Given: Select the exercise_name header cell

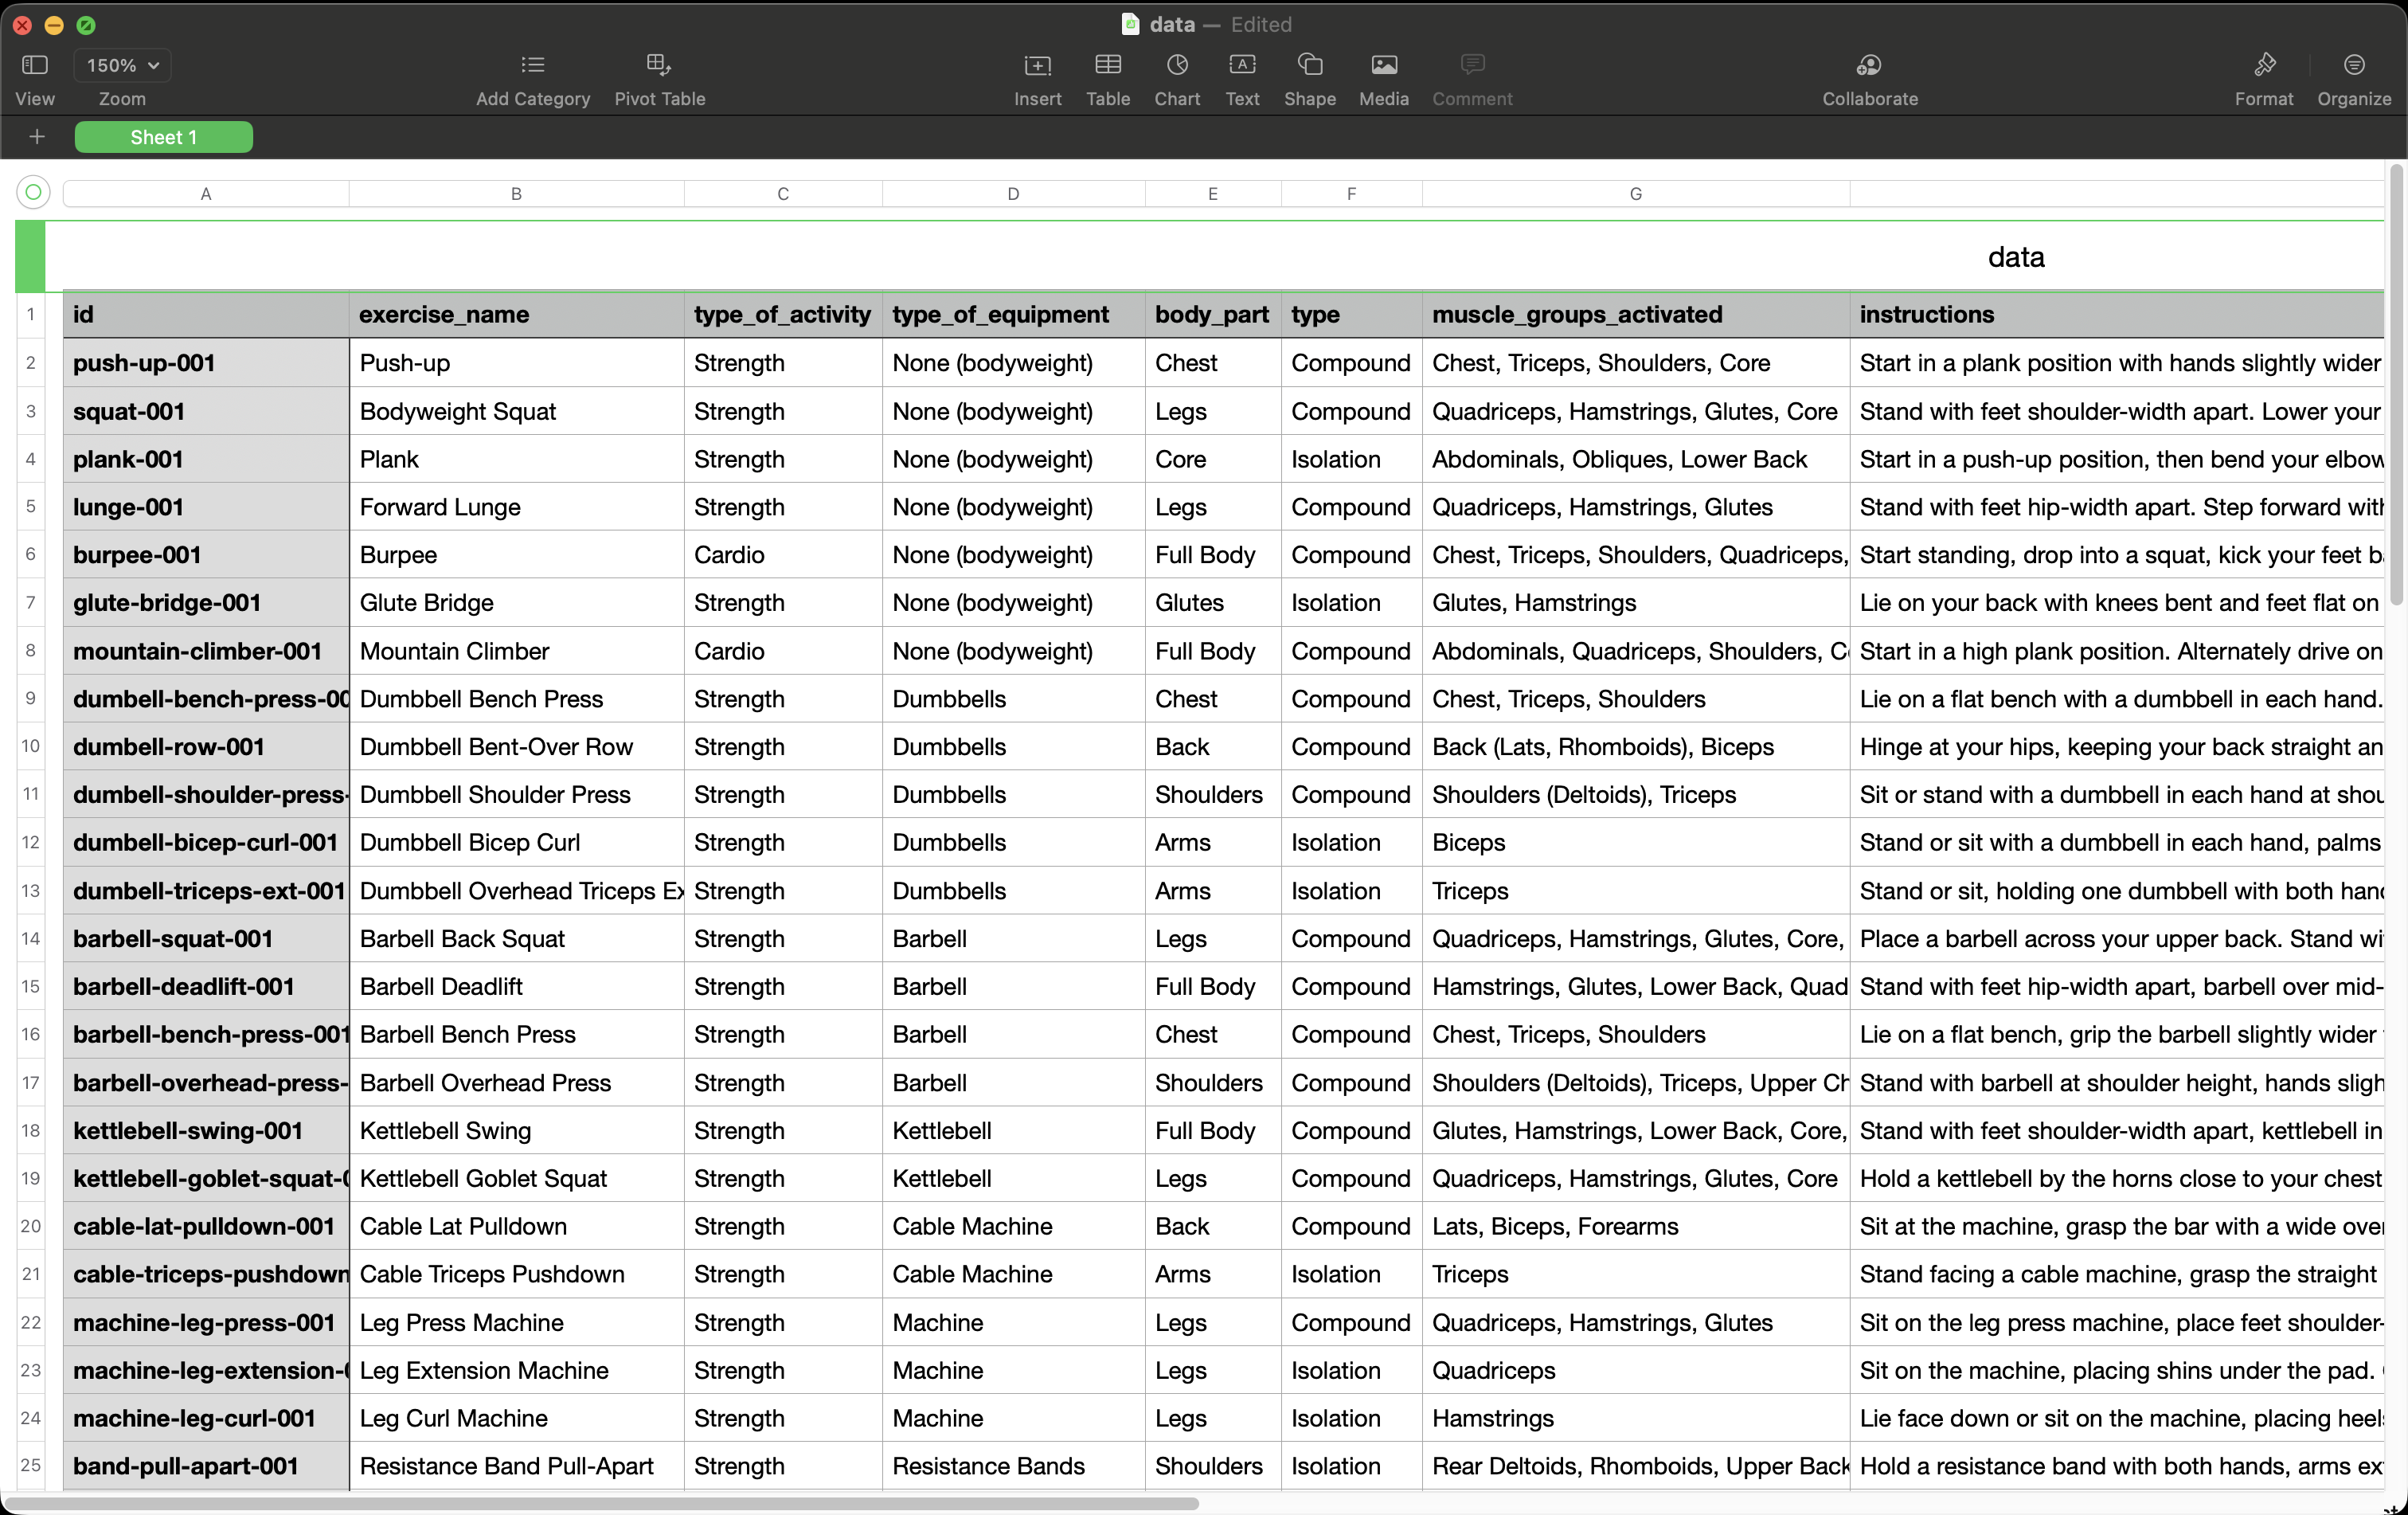Looking at the screenshot, I should tap(516, 315).
